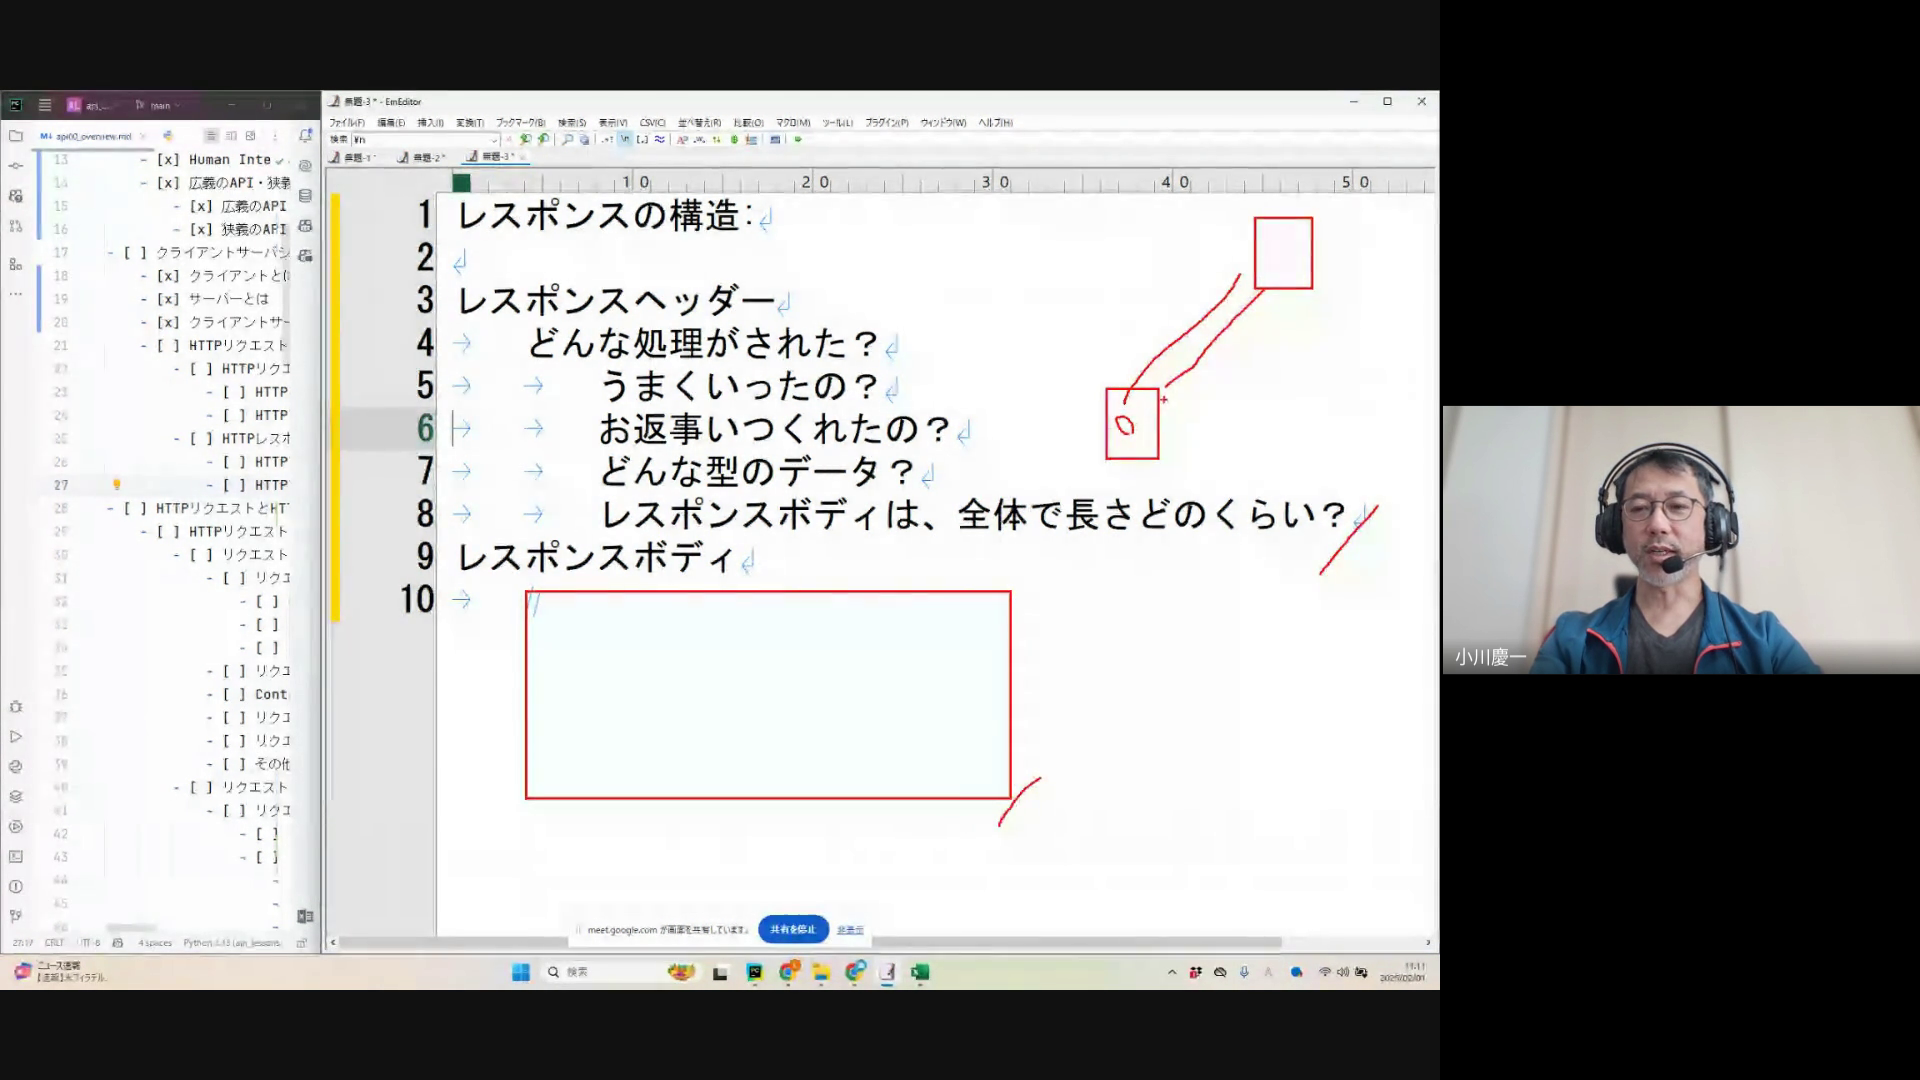
Task: Toggle the escape sequence (\n) search option
Action: [x=625, y=140]
